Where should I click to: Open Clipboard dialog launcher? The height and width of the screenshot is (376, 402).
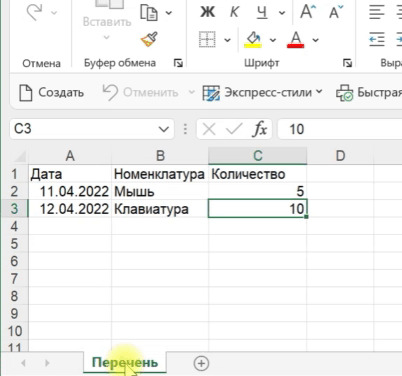(x=178, y=63)
